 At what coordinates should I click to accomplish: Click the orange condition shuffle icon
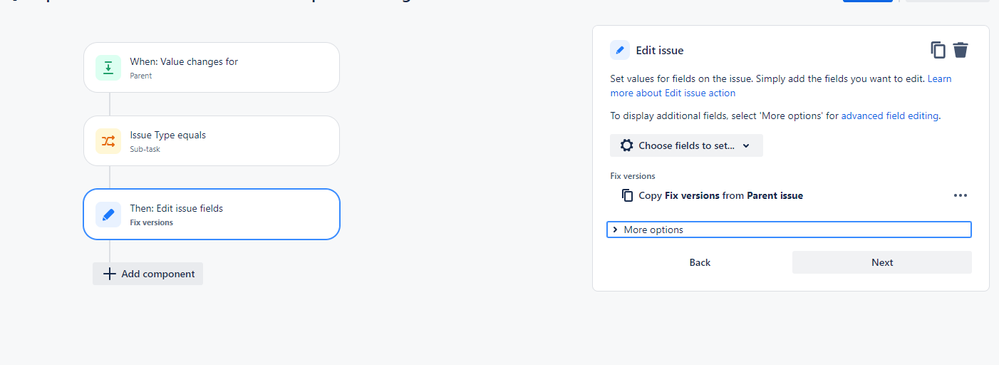tap(108, 141)
